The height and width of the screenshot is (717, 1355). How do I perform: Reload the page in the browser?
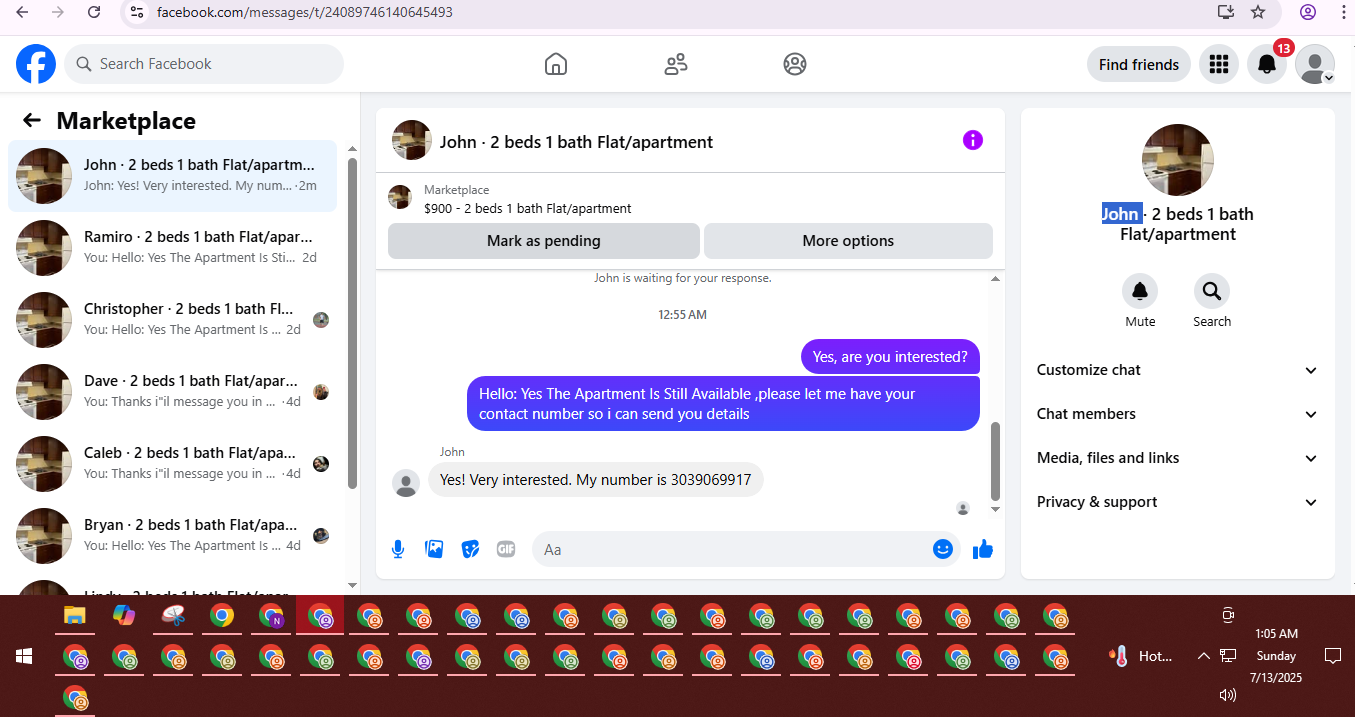[x=94, y=12]
